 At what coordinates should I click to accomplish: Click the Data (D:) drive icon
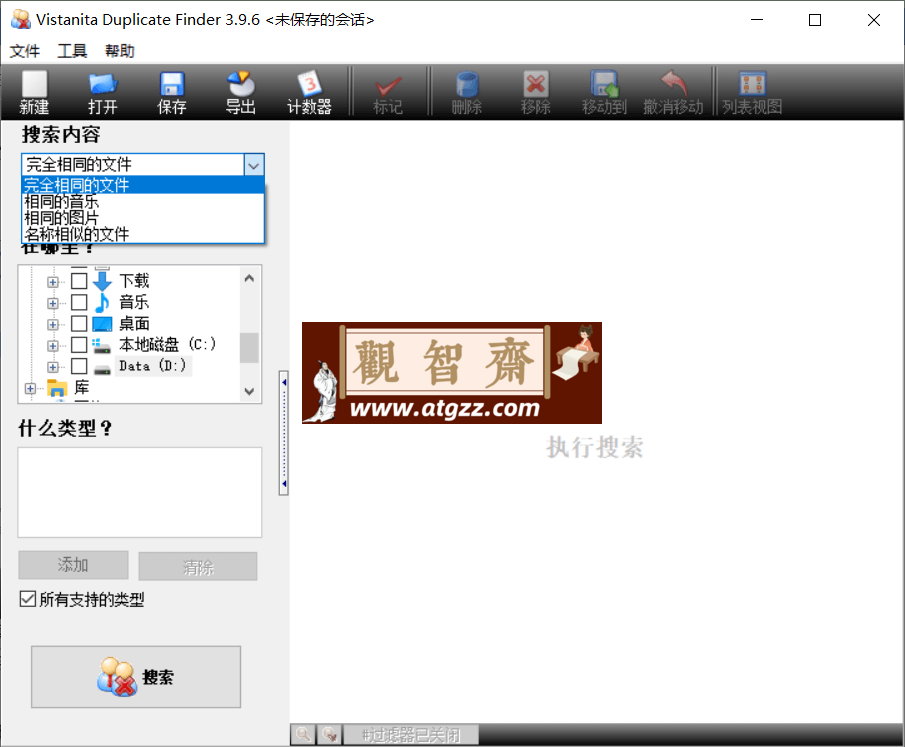pyautogui.click(x=102, y=368)
